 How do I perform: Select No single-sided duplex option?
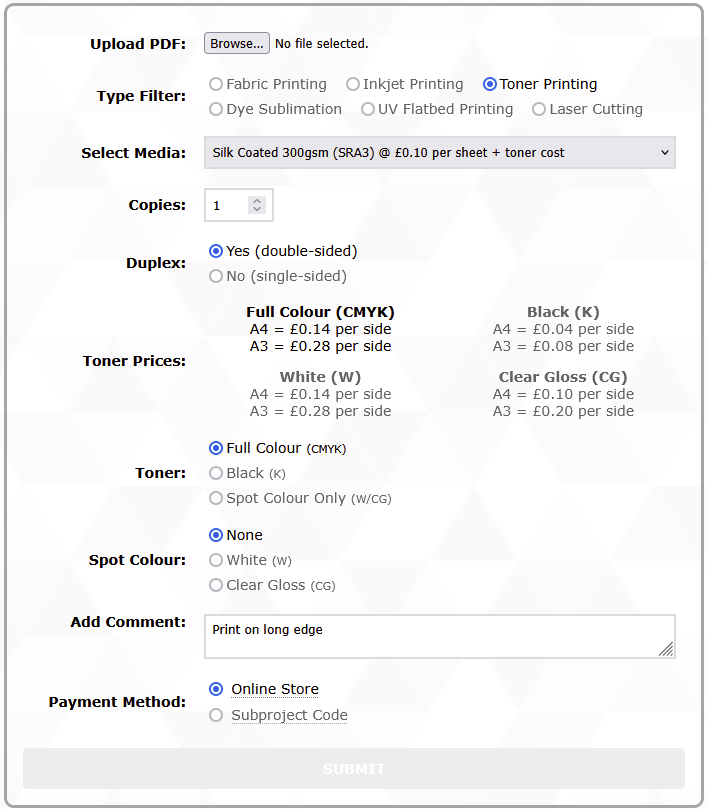coord(216,276)
